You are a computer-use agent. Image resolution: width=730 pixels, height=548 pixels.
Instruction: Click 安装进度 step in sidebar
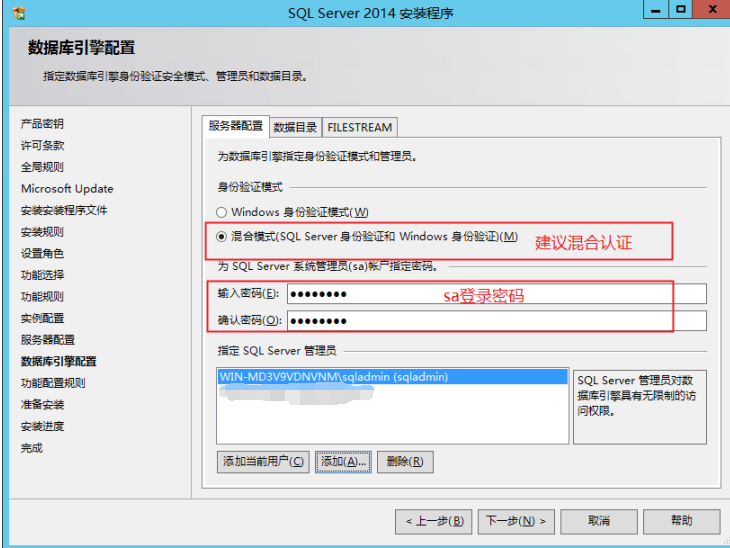(x=42, y=426)
